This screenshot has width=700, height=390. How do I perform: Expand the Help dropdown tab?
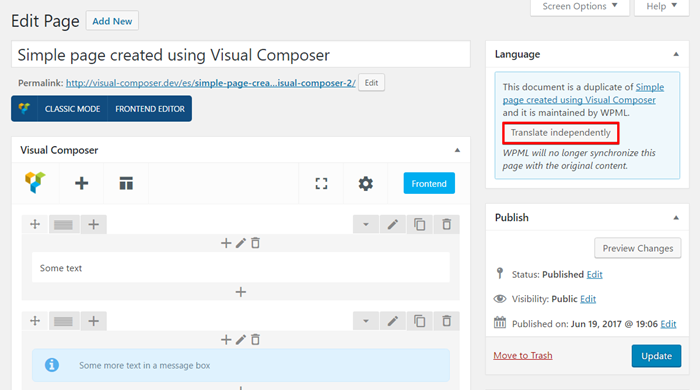pos(662,7)
